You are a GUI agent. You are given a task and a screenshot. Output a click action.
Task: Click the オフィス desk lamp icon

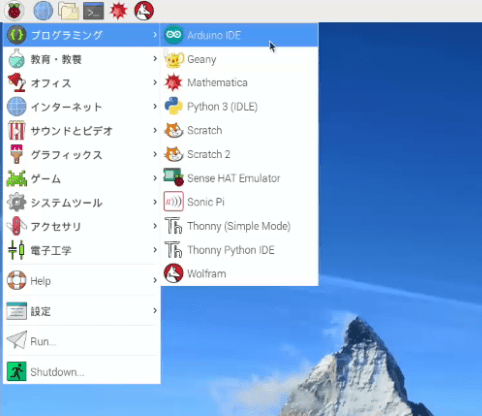point(16,83)
